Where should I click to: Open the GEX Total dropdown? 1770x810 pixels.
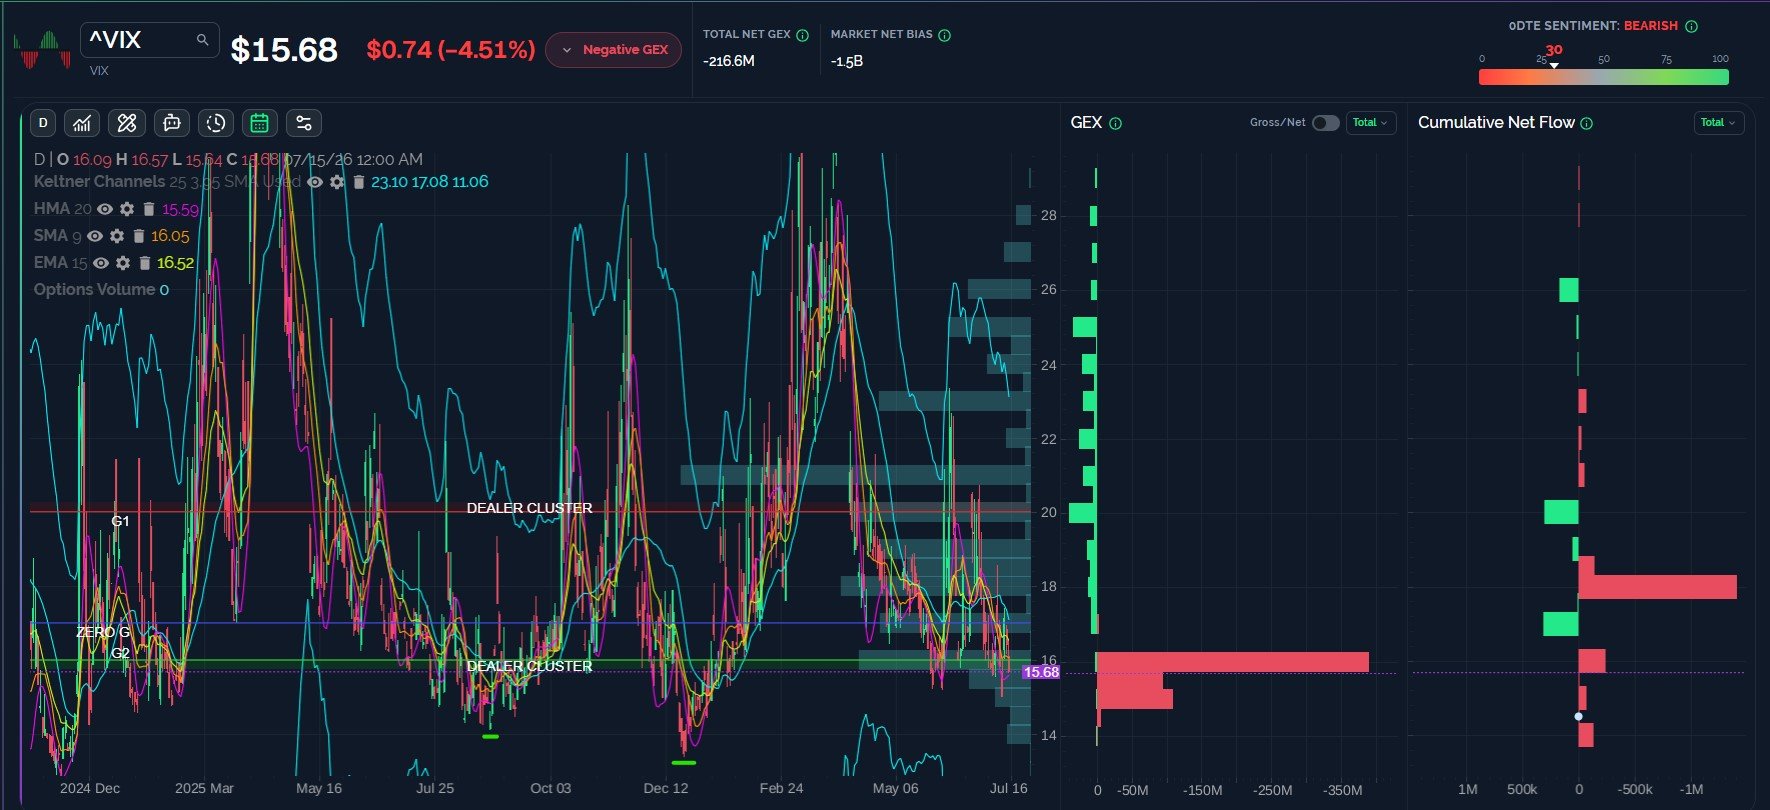[1371, 123]
